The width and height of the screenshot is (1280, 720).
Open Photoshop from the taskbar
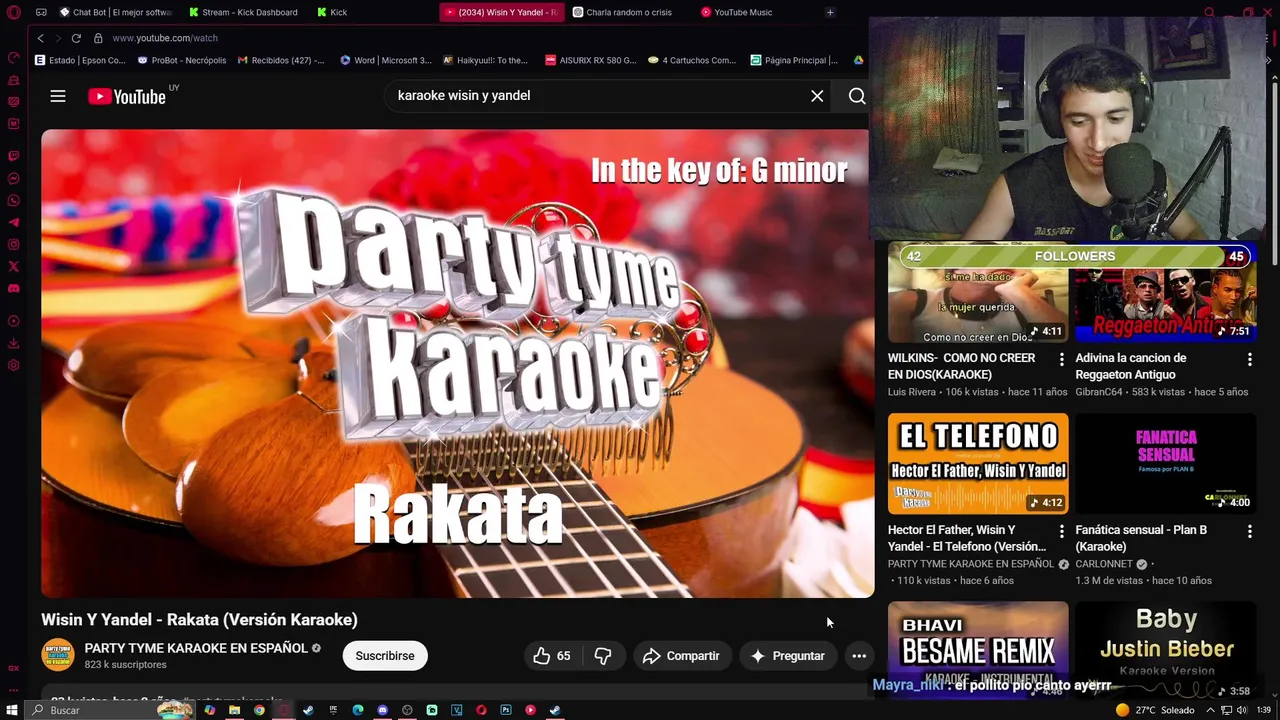pos(506,710)
